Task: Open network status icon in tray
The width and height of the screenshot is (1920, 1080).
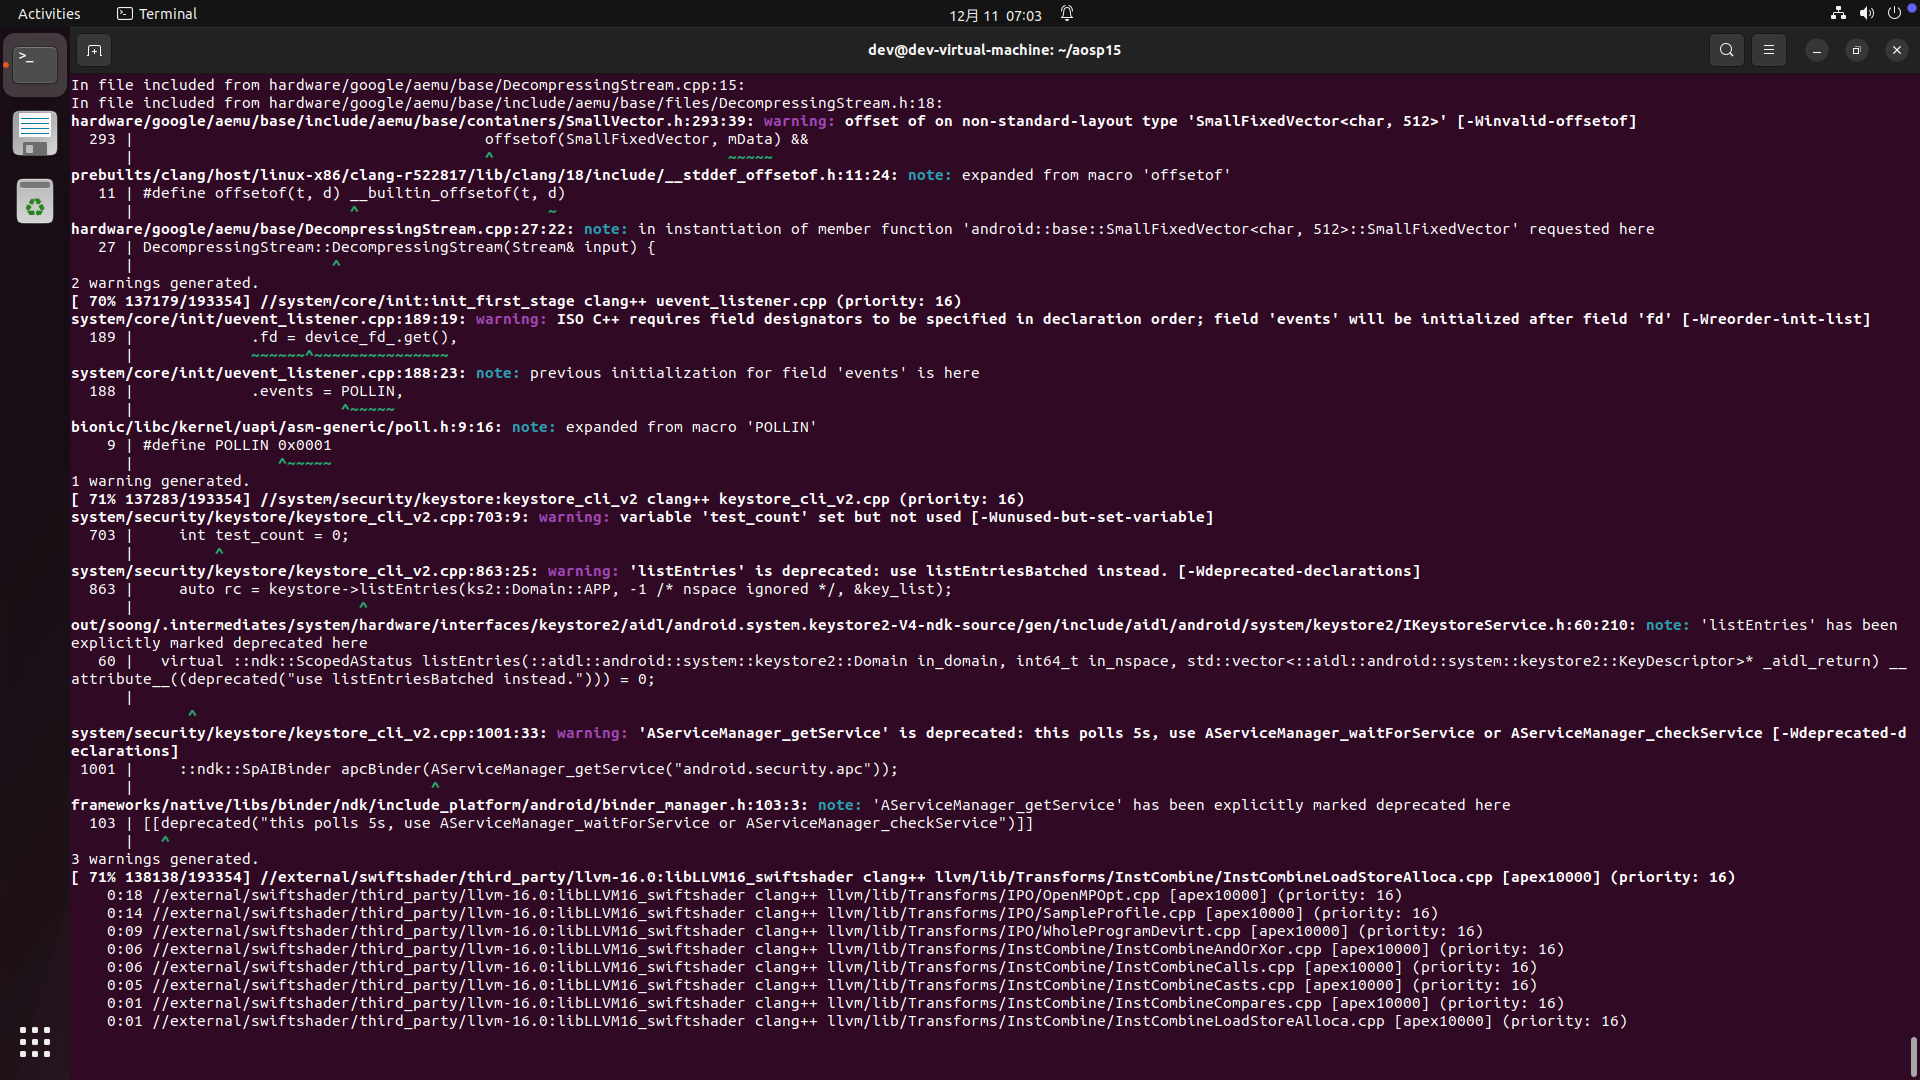Action: click(1838, 14)
